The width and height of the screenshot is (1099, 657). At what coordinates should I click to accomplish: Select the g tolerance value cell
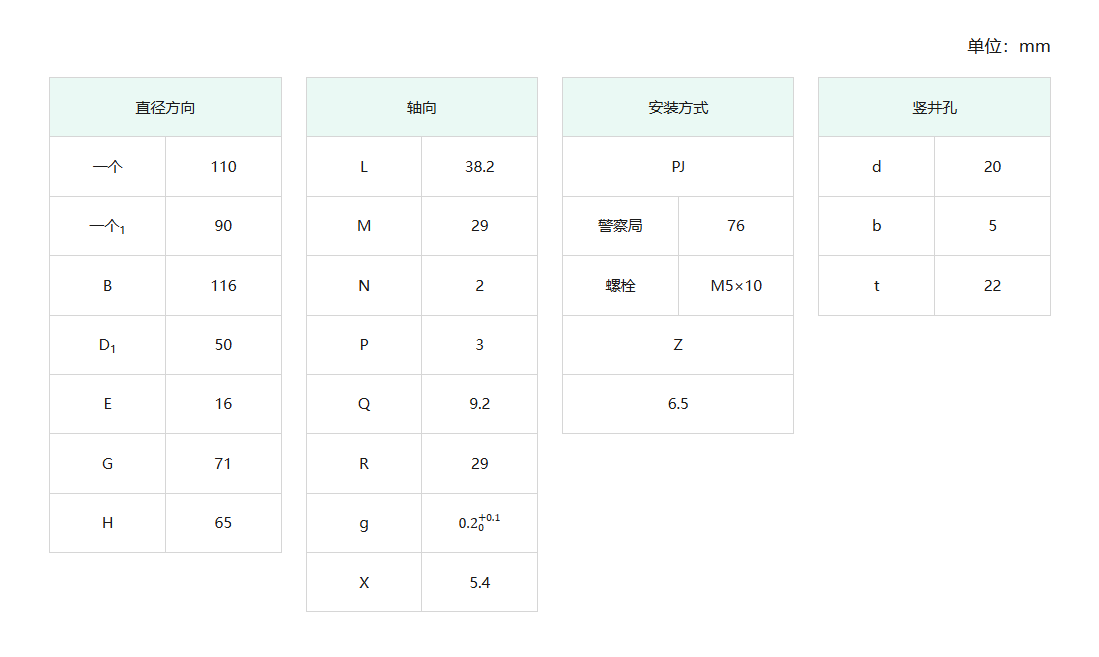click(479, 523)
